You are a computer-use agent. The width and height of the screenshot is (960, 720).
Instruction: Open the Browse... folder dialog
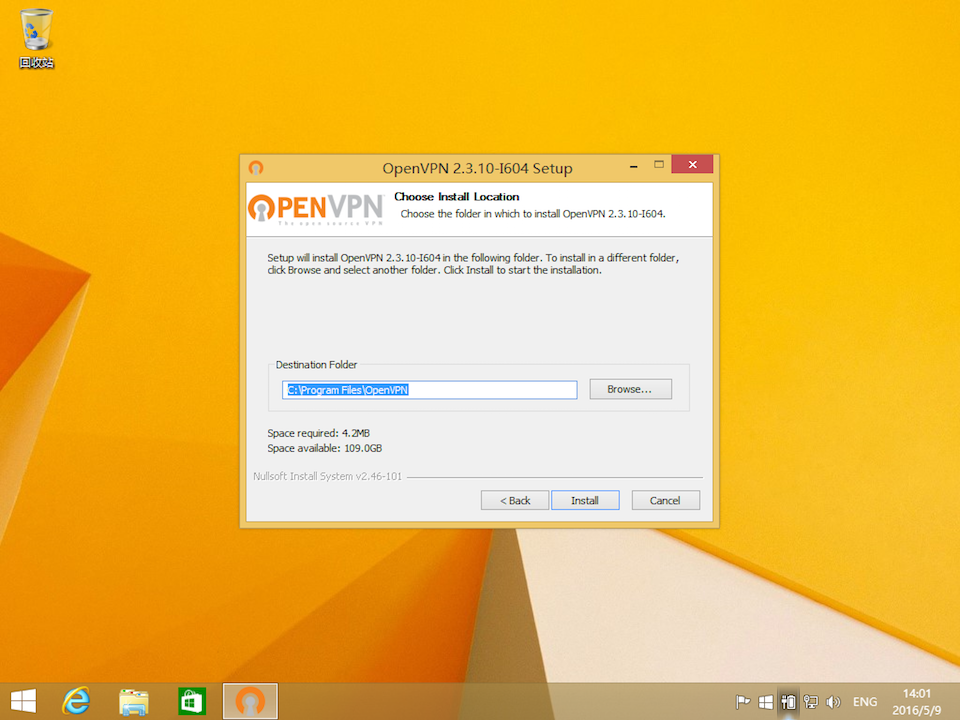tap(630, 389)
